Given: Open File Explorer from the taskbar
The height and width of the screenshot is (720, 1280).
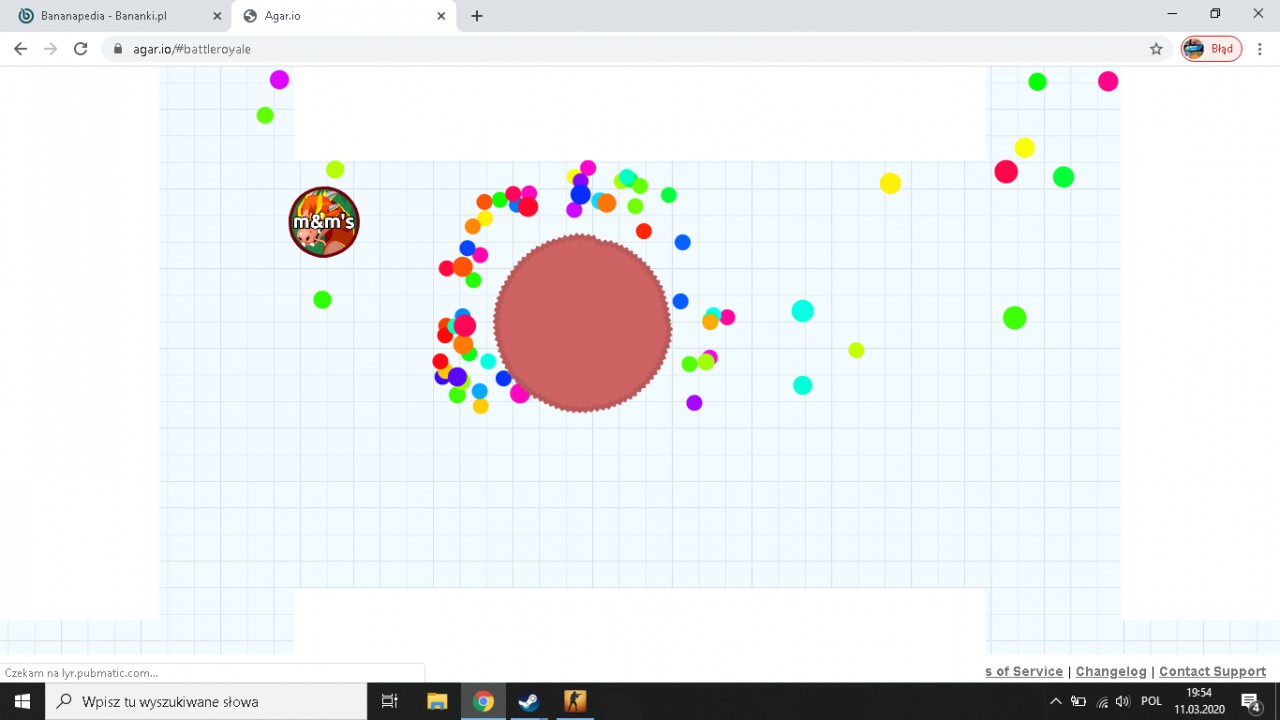Looking at the screenshot, I should click(437, 701).
